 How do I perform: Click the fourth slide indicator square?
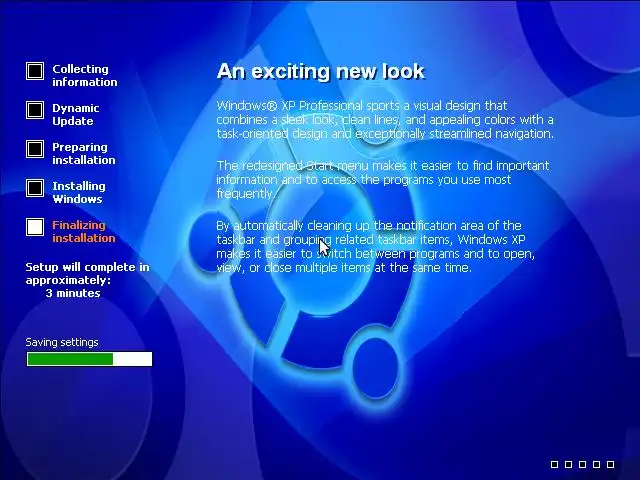[596, 464]
